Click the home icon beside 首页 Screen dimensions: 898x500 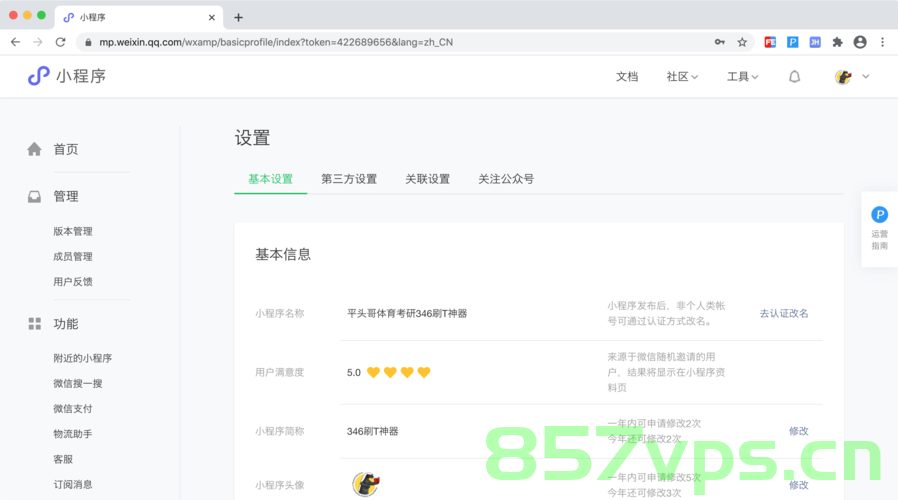tap(34, 149)
